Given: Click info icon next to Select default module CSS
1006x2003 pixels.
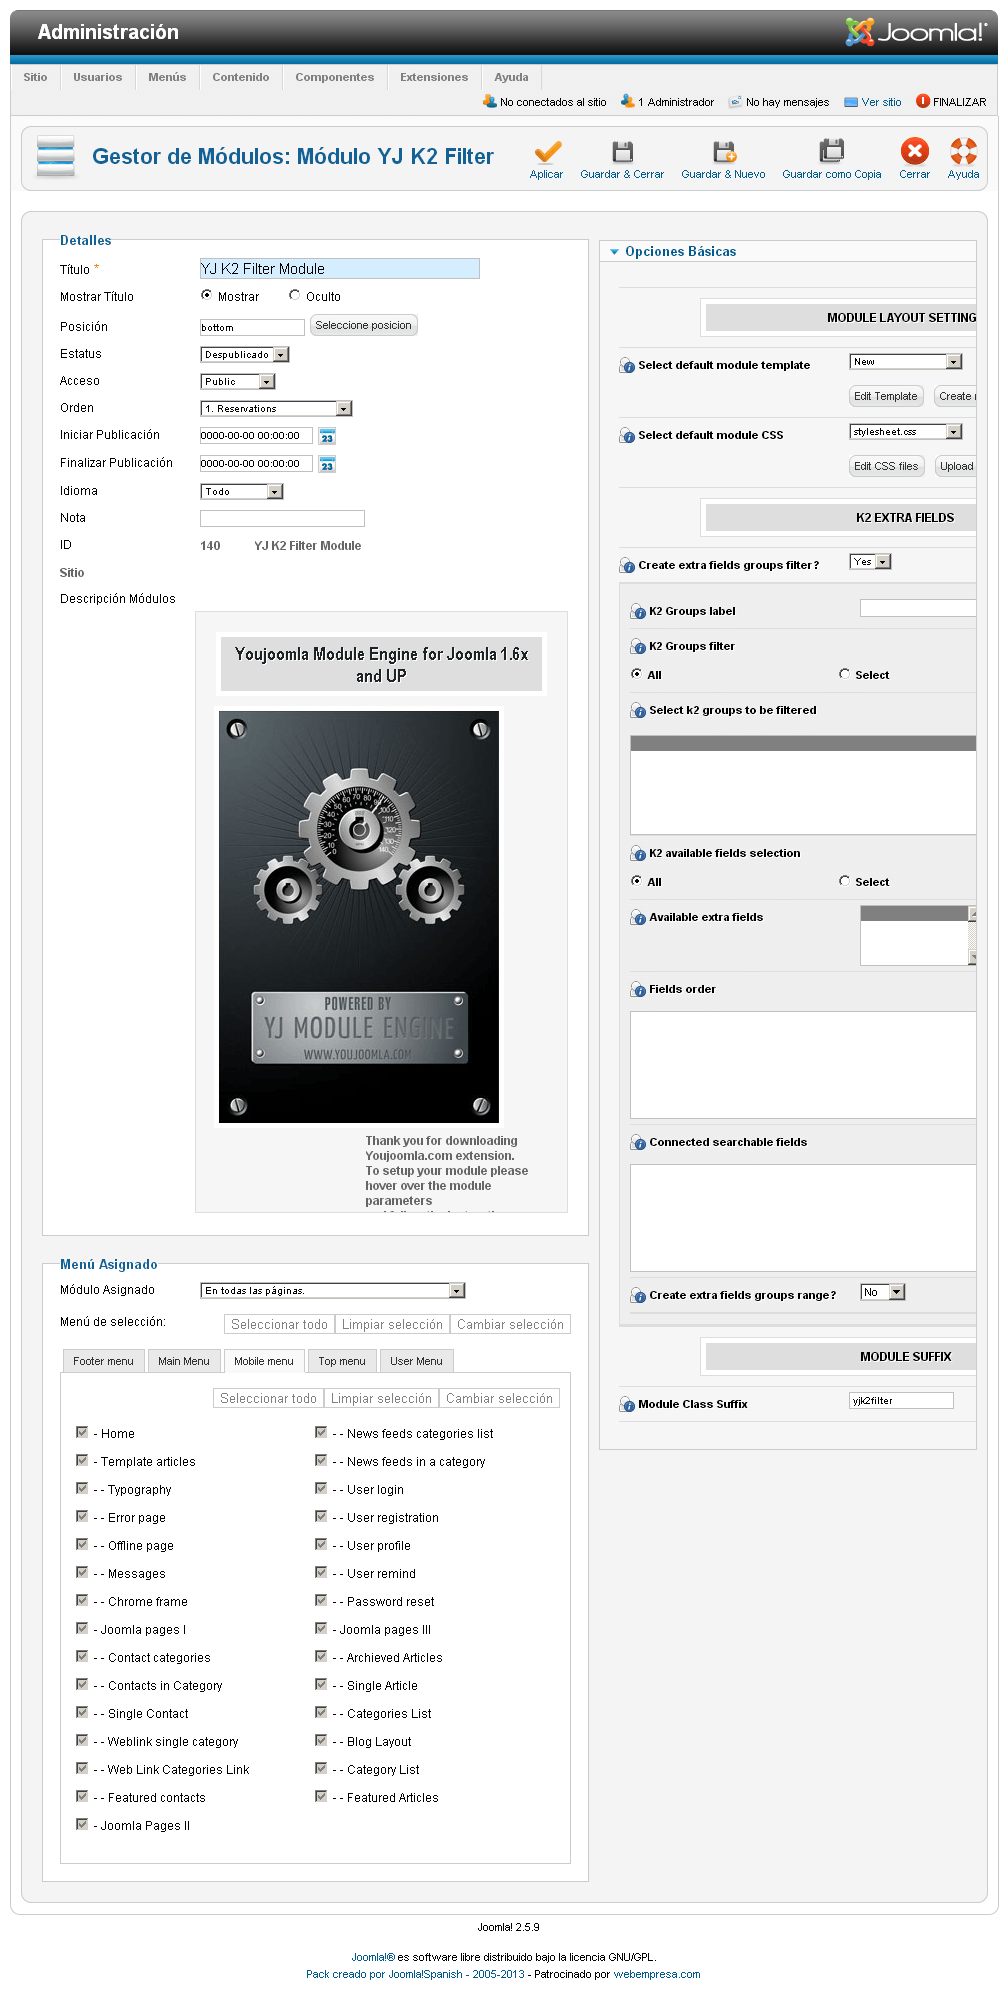Looking at the screenshot, I should 627,436.
